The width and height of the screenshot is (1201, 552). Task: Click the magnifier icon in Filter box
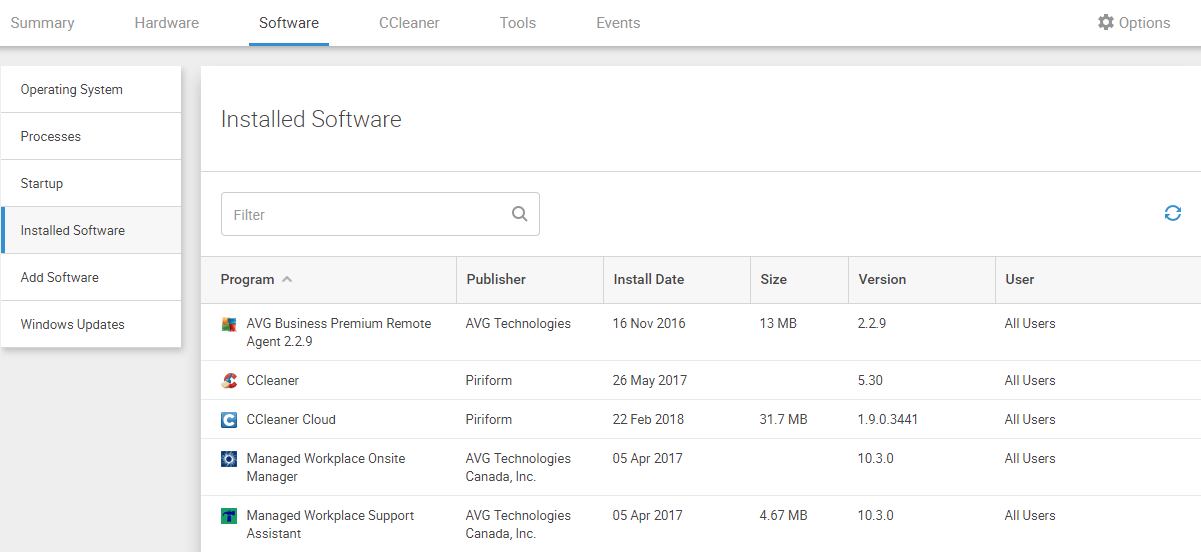(519, 214)
